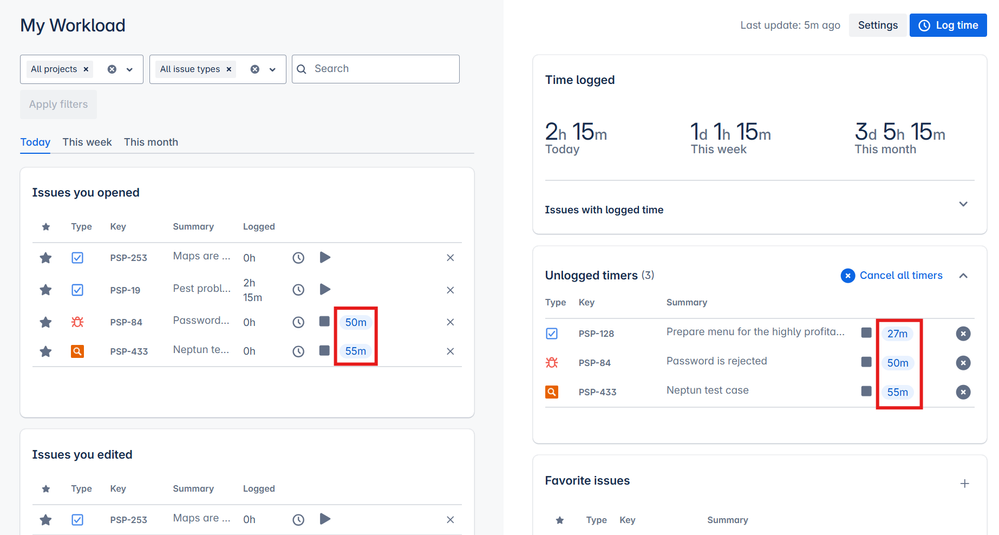Click the '2h 15m' logged value for PSP-19

point(252,290)
